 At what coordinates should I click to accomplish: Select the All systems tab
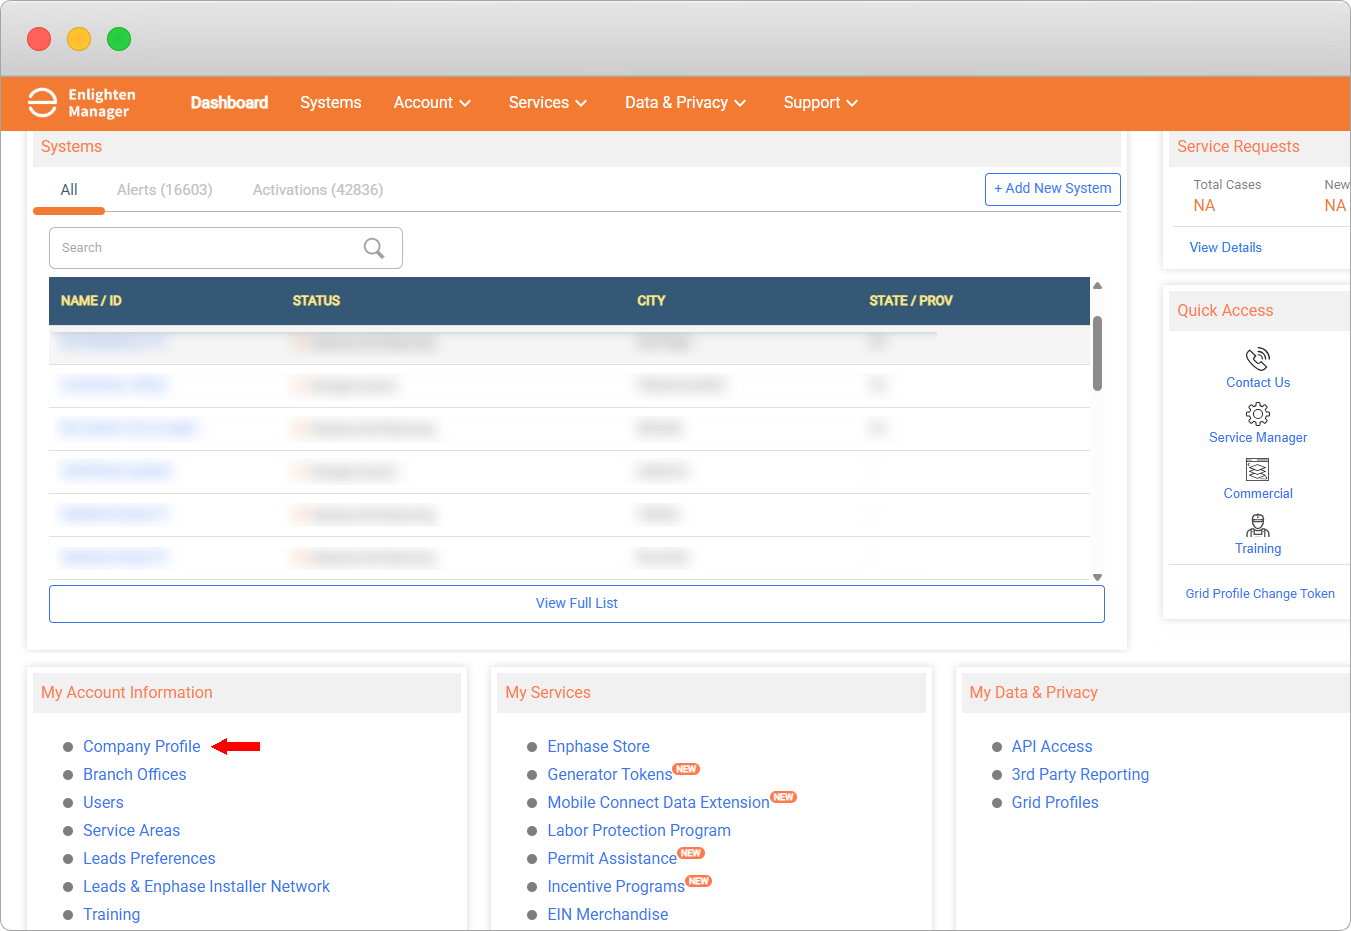tap(69, 190)
